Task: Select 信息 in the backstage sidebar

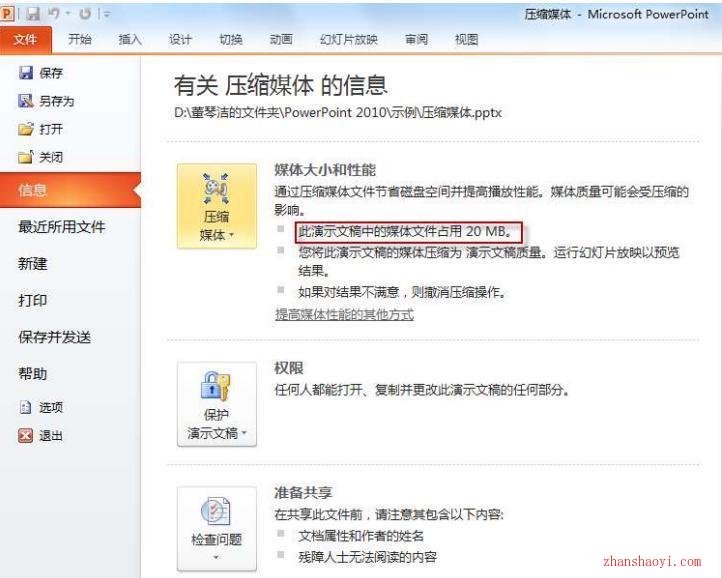Action: coord(70,190)
